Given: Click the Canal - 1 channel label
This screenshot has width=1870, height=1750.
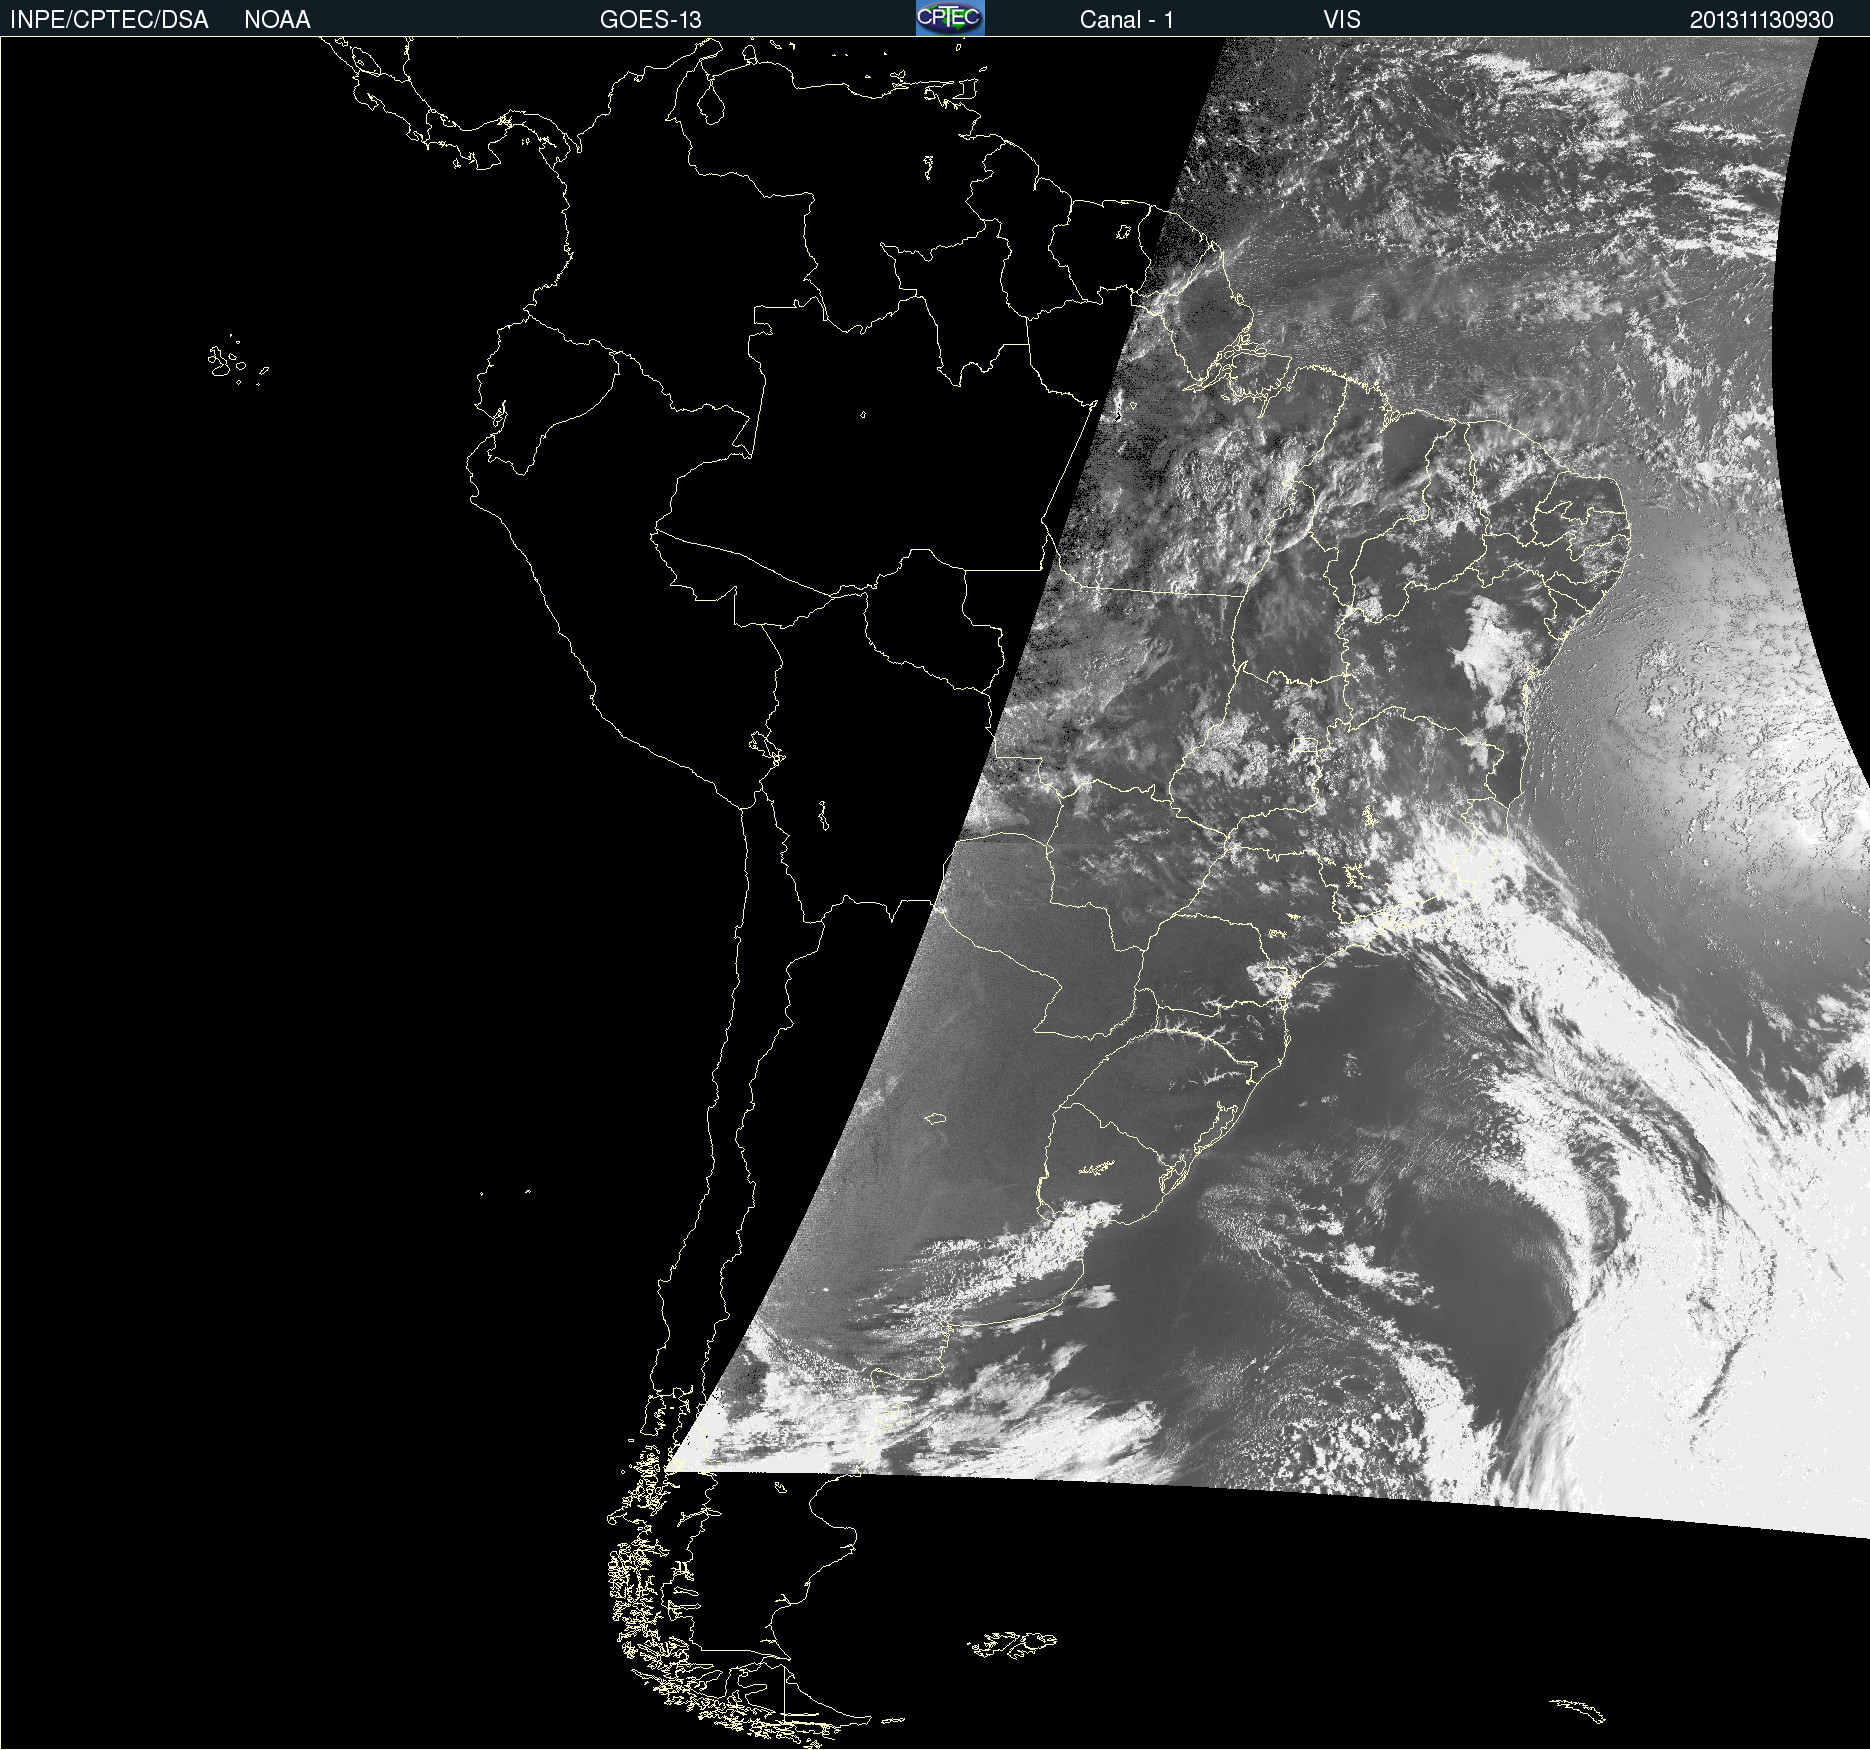Looking at the screenshot, I should (1127, 20).
